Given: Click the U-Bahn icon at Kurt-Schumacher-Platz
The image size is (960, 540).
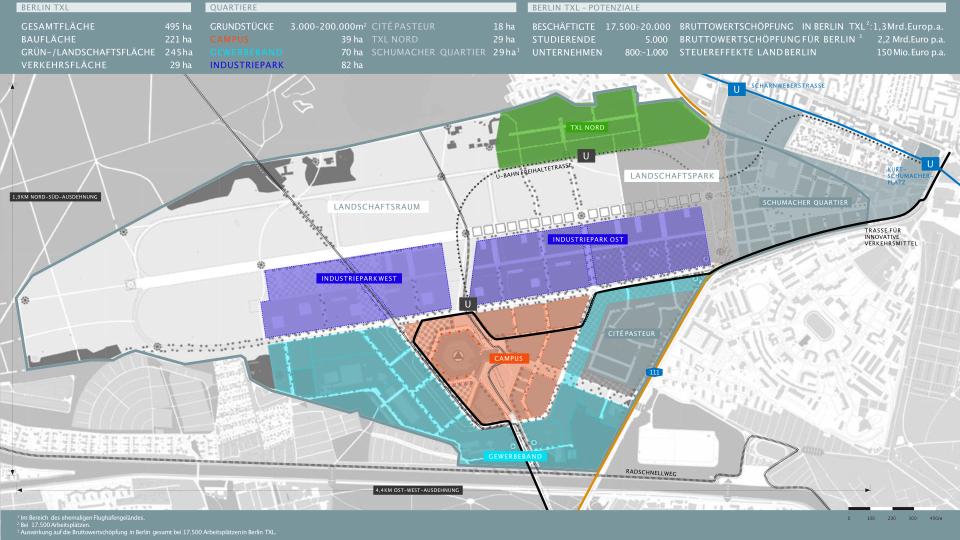Looking at the screenshot, I should pos(930,164).
